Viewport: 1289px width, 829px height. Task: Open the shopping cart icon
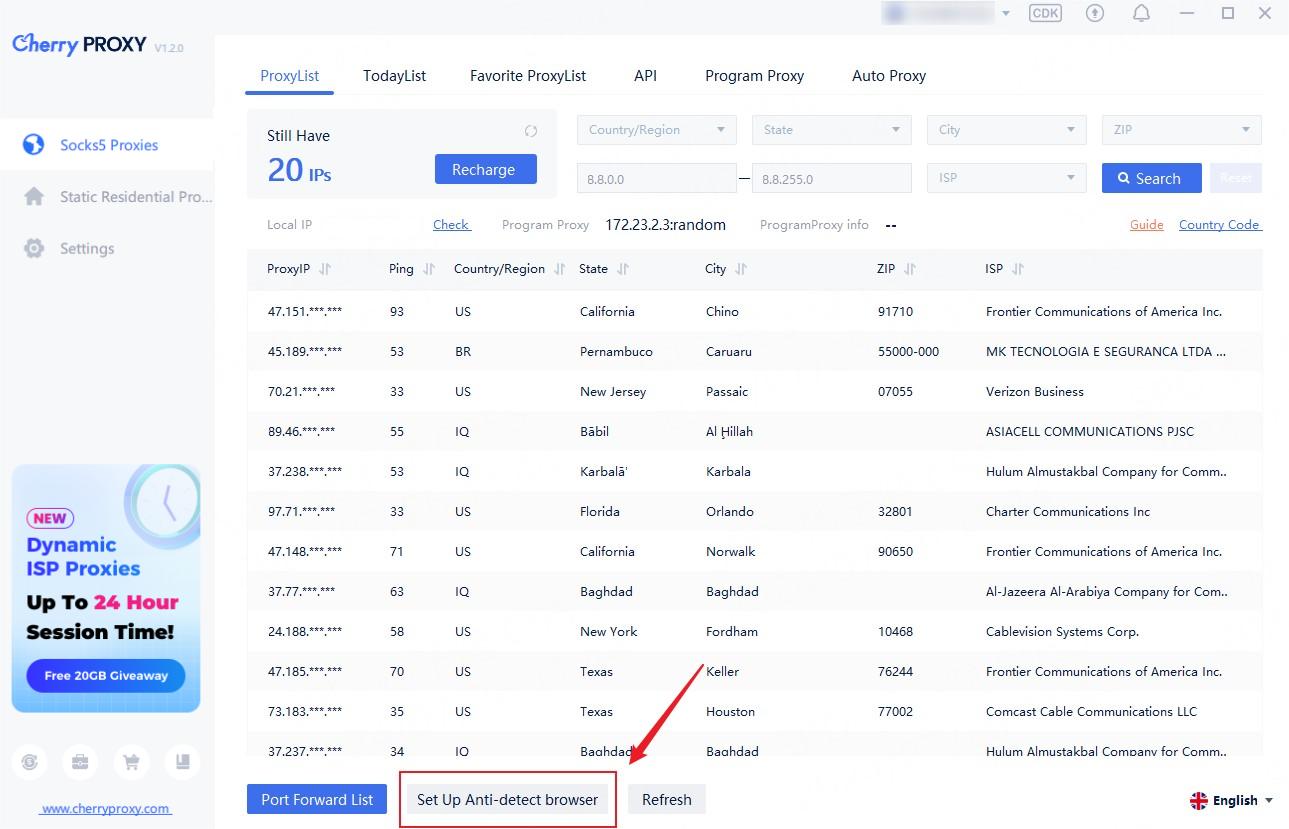click(x=131, y=762)
